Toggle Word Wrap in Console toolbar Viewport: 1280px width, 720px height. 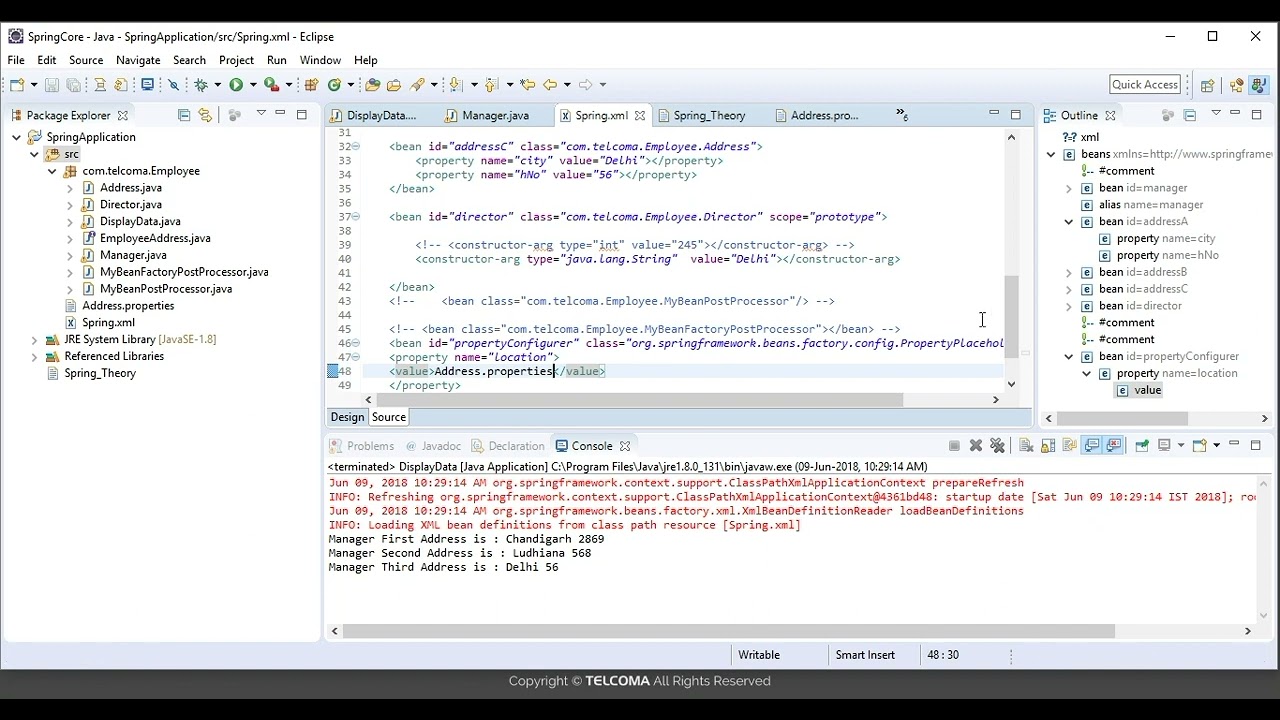(1070, 446)
